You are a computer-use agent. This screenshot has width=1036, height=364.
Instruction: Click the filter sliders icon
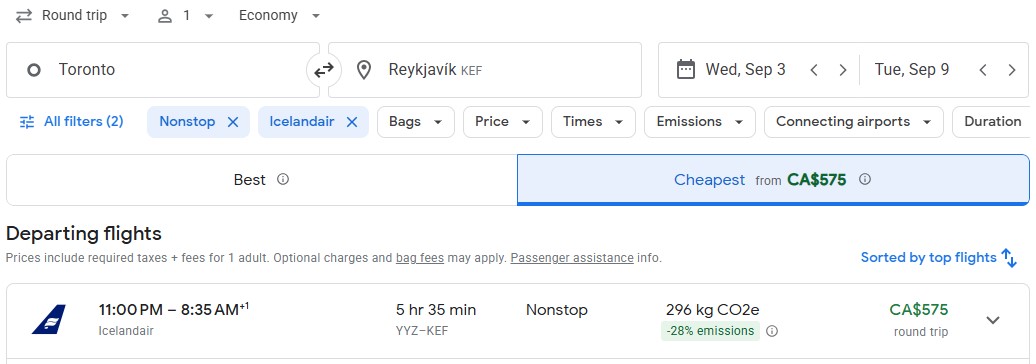[27, 122]
